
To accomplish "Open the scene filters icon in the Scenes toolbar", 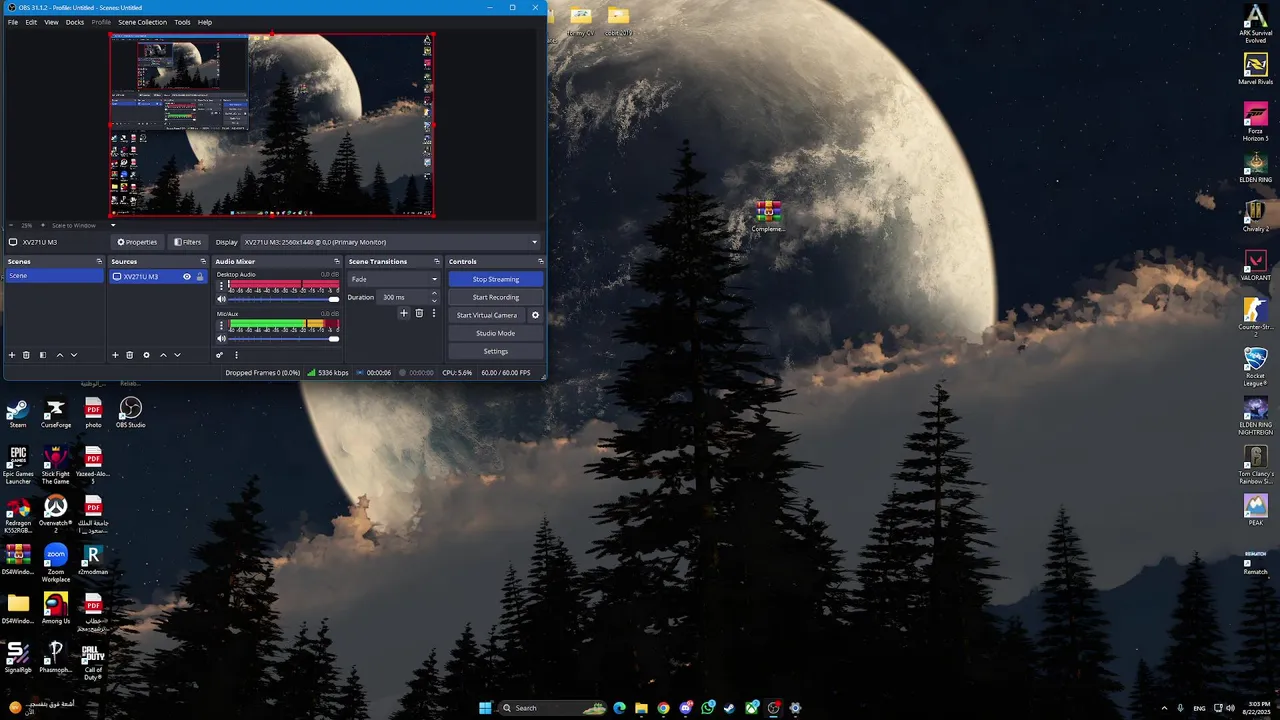I will pos(42,355).
